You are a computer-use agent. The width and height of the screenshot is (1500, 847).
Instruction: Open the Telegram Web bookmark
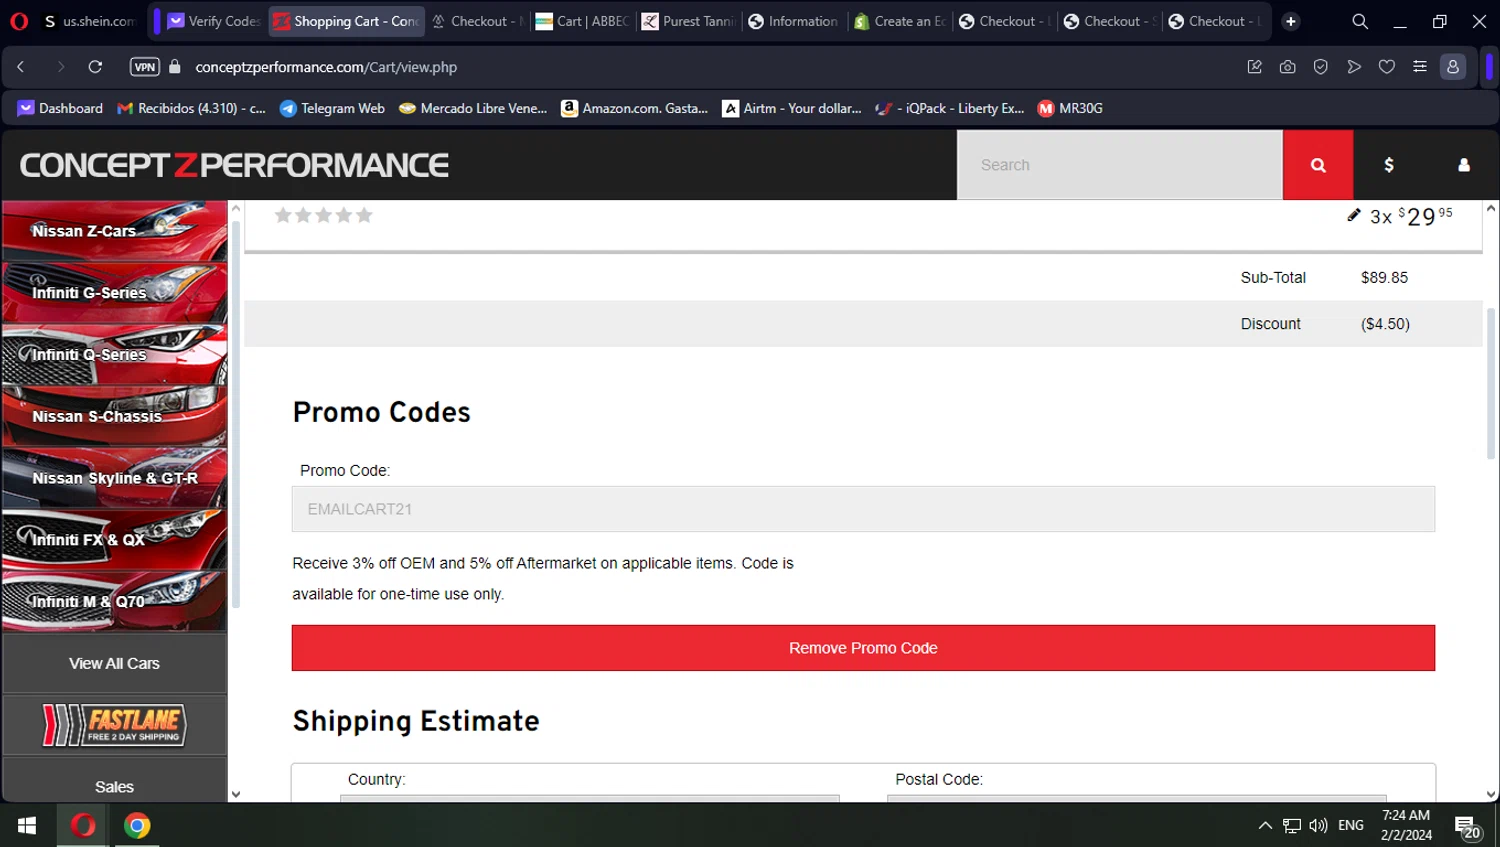coord(332,108)
